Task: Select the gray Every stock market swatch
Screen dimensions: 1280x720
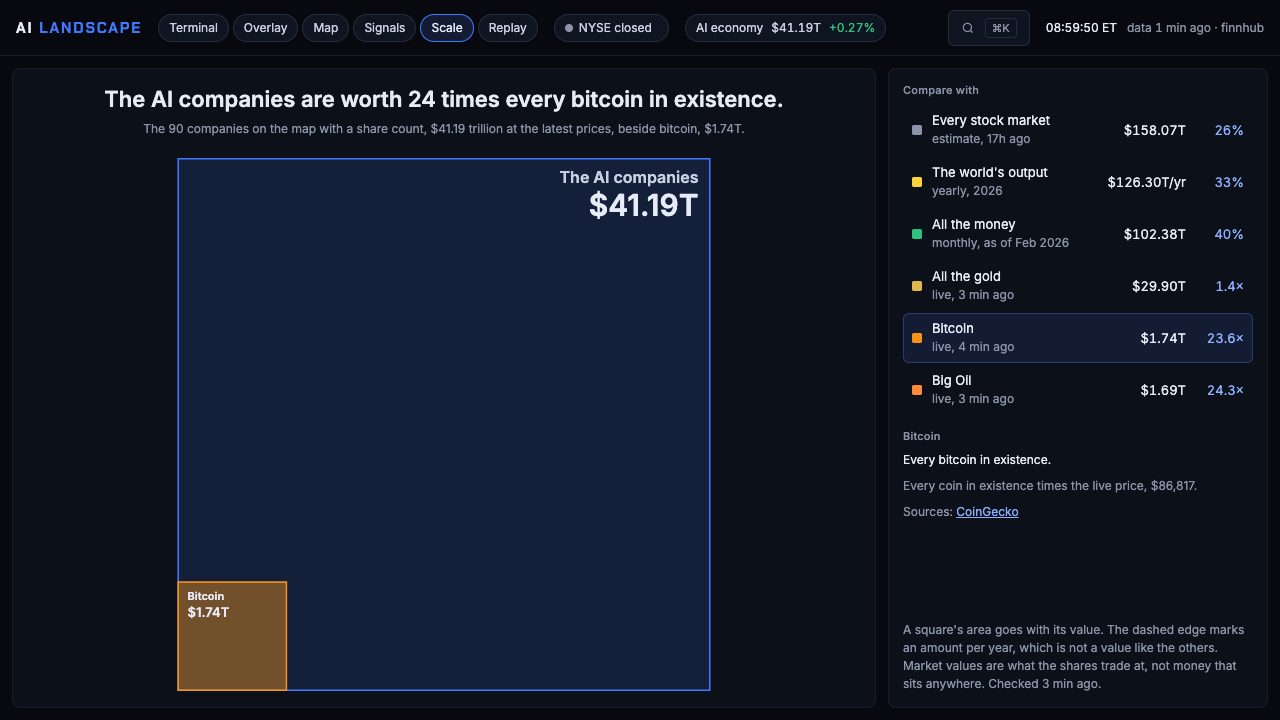Action: (x=917, y=130)
